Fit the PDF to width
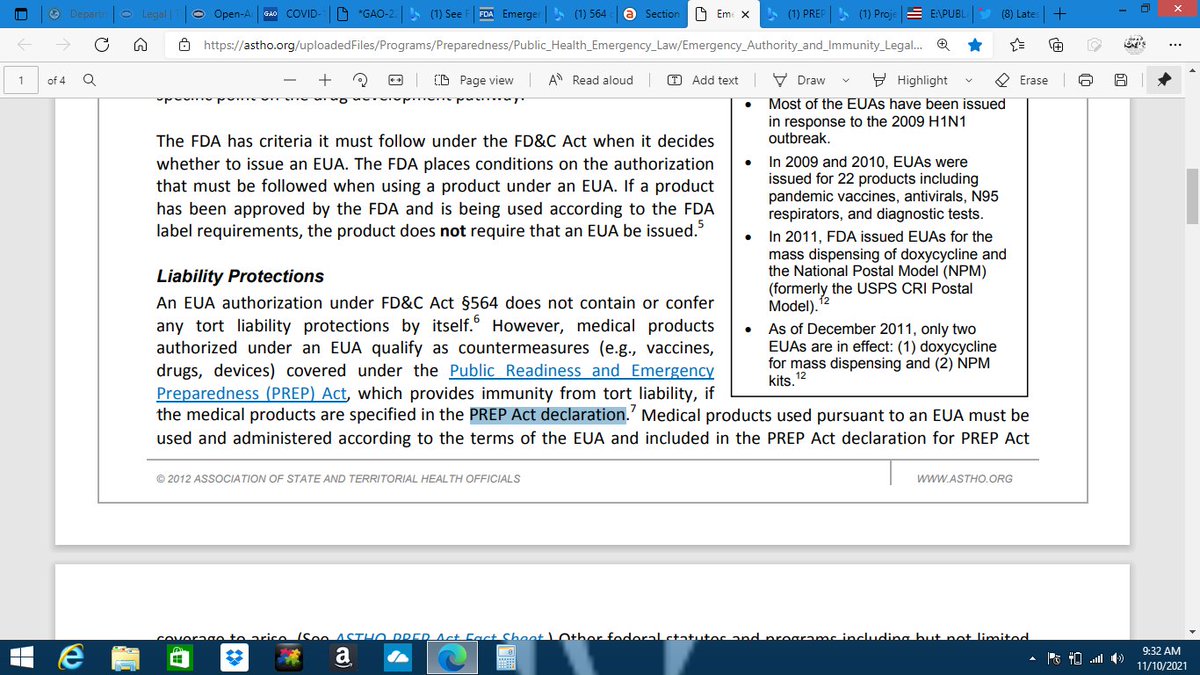Viewport: 1200px width, 675px height. click(395, 80)
